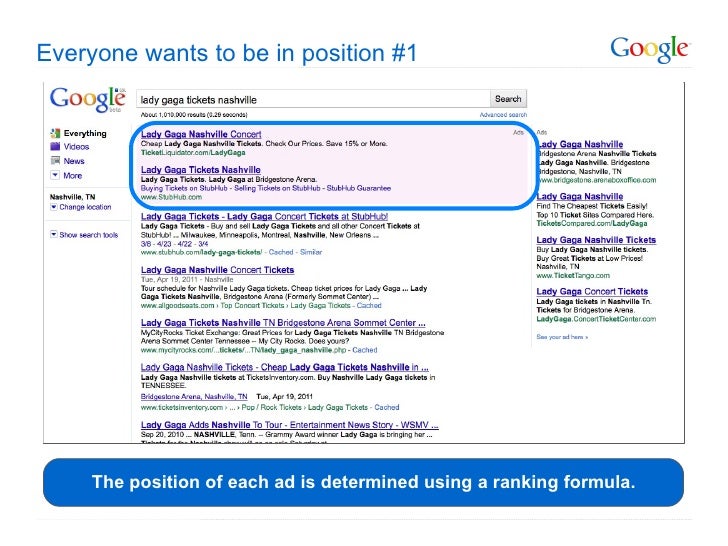Open the first right-column Lady Gaga Nashville ad
This screenshot has height=546, width=728.
pos(580,144)
